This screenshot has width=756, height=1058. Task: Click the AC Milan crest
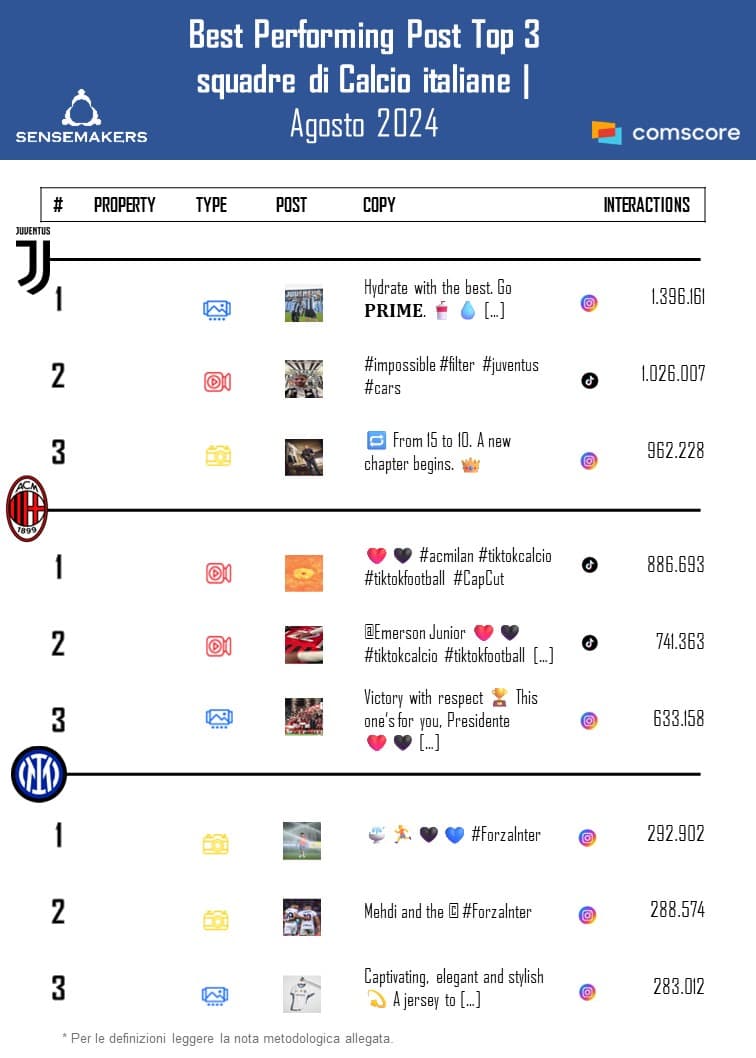pos(27,509)
